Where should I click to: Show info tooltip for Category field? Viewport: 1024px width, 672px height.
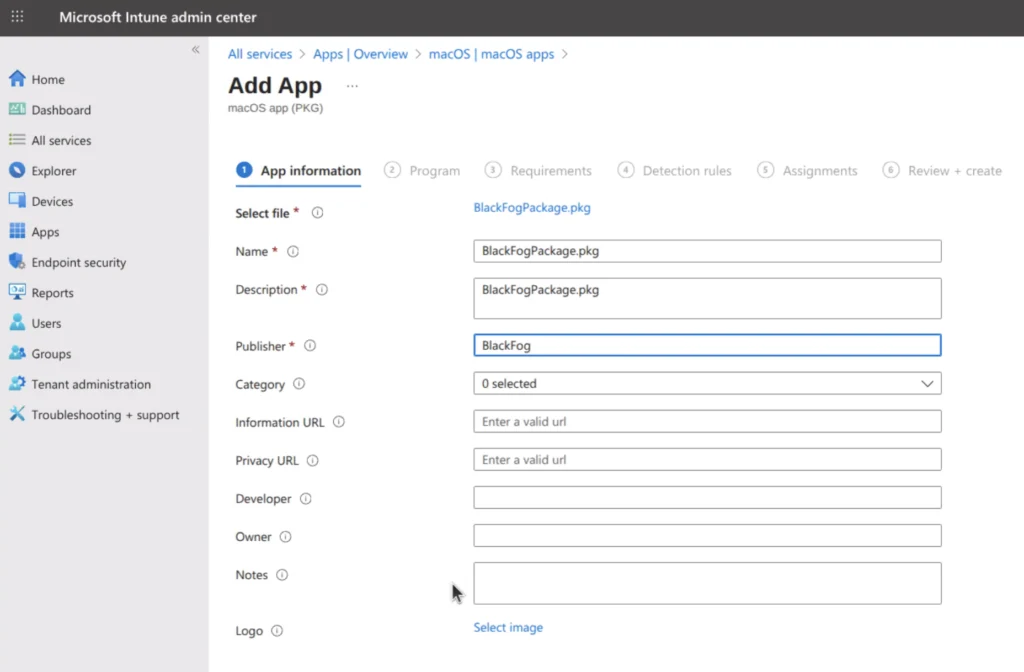(x=299, y=384)
